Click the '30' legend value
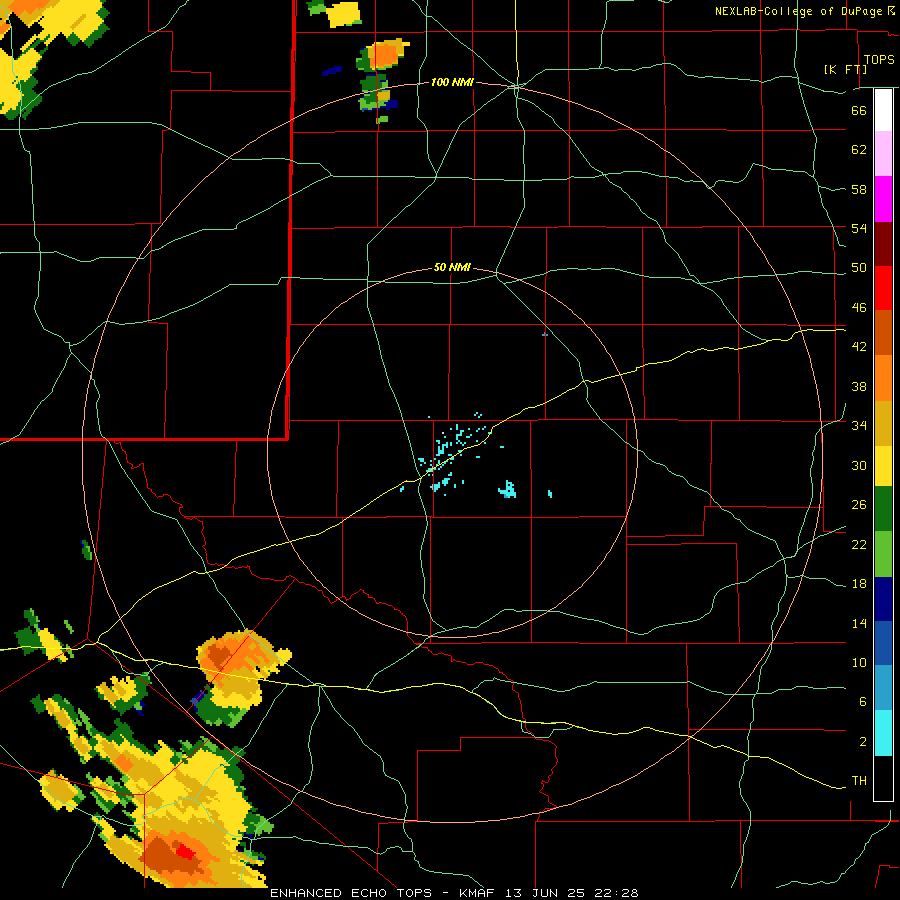Viewport: 900px width, 900px height. pyautogui.click(x=859, y=465)
